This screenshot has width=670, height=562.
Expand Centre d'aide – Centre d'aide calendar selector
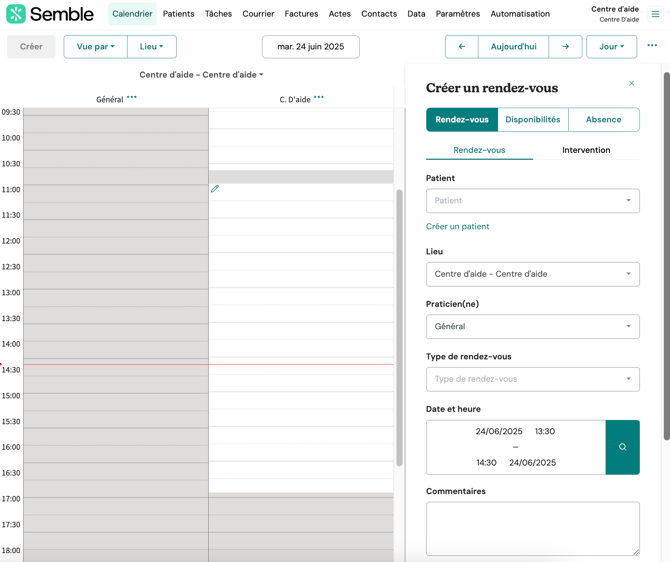pyautogui.click(x=201, y=75)
